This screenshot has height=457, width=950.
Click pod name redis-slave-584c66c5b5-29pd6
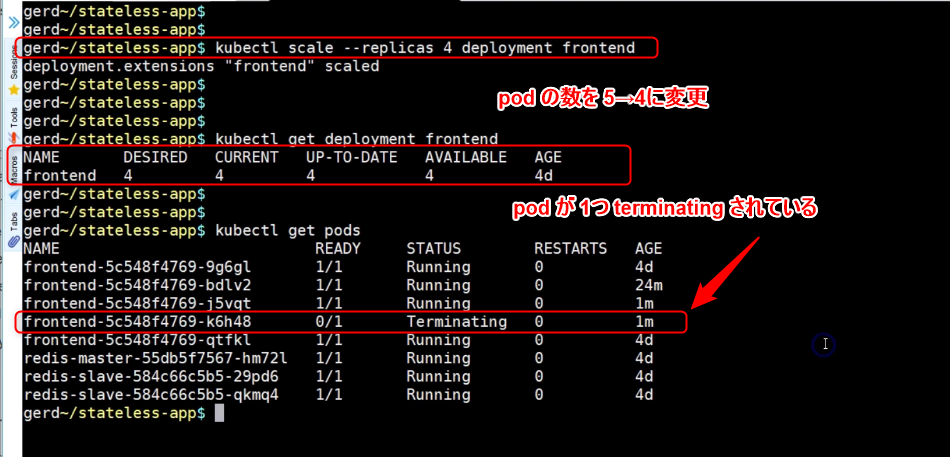pyautogui.click(x=151, y=376)
